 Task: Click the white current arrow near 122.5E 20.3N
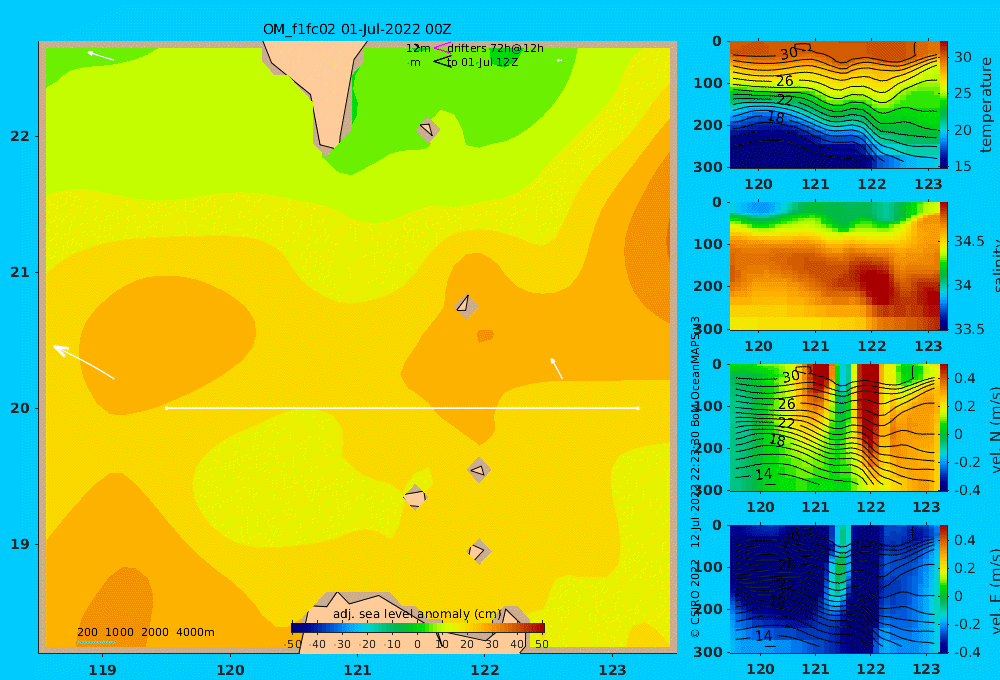[556, 368]
